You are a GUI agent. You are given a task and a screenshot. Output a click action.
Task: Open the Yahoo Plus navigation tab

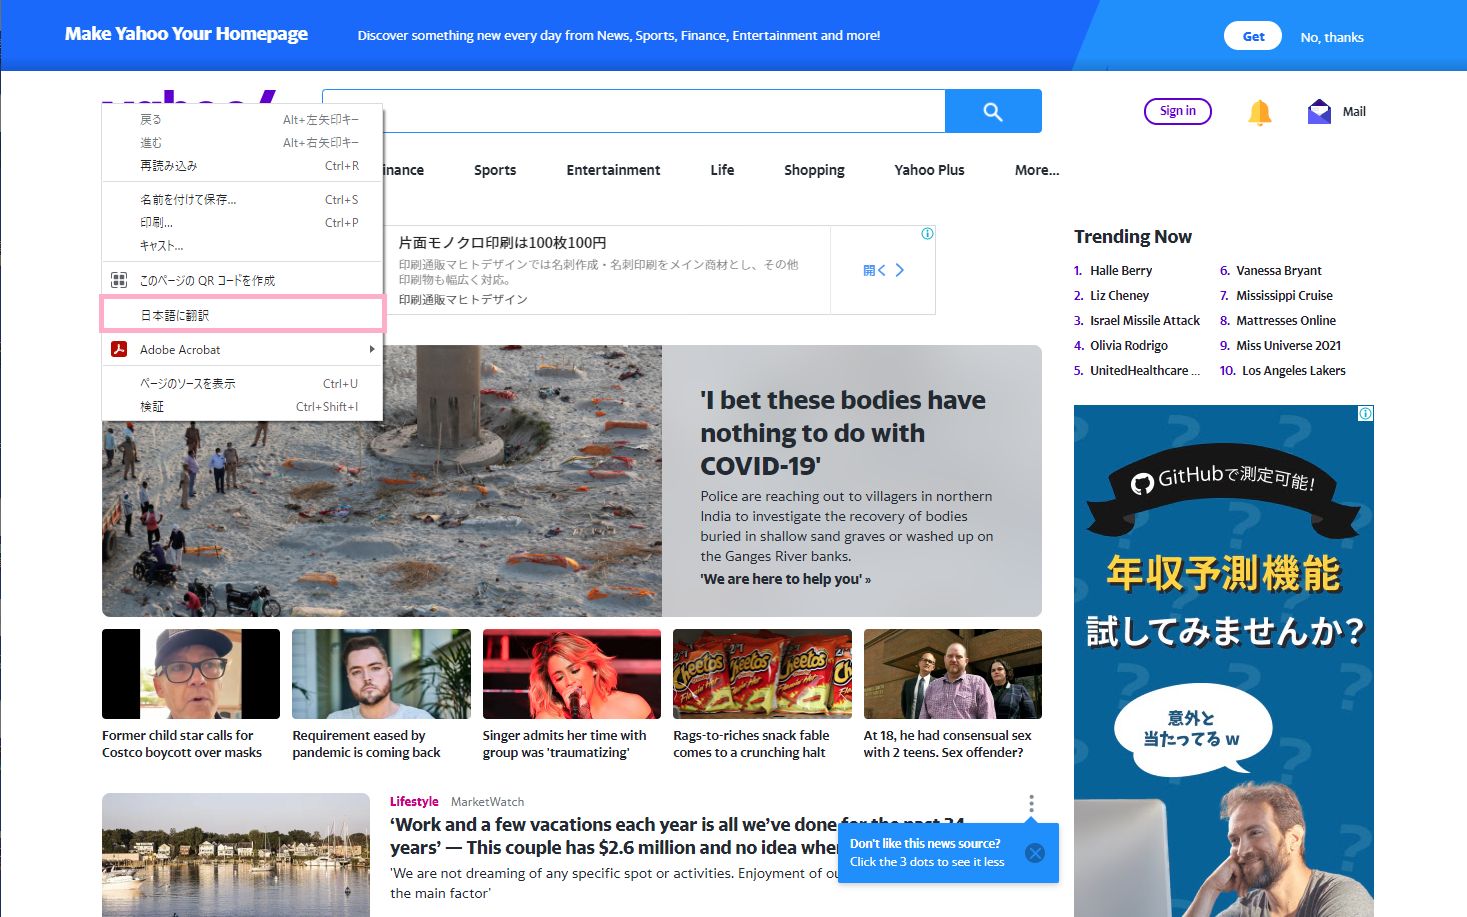point(929,170)
